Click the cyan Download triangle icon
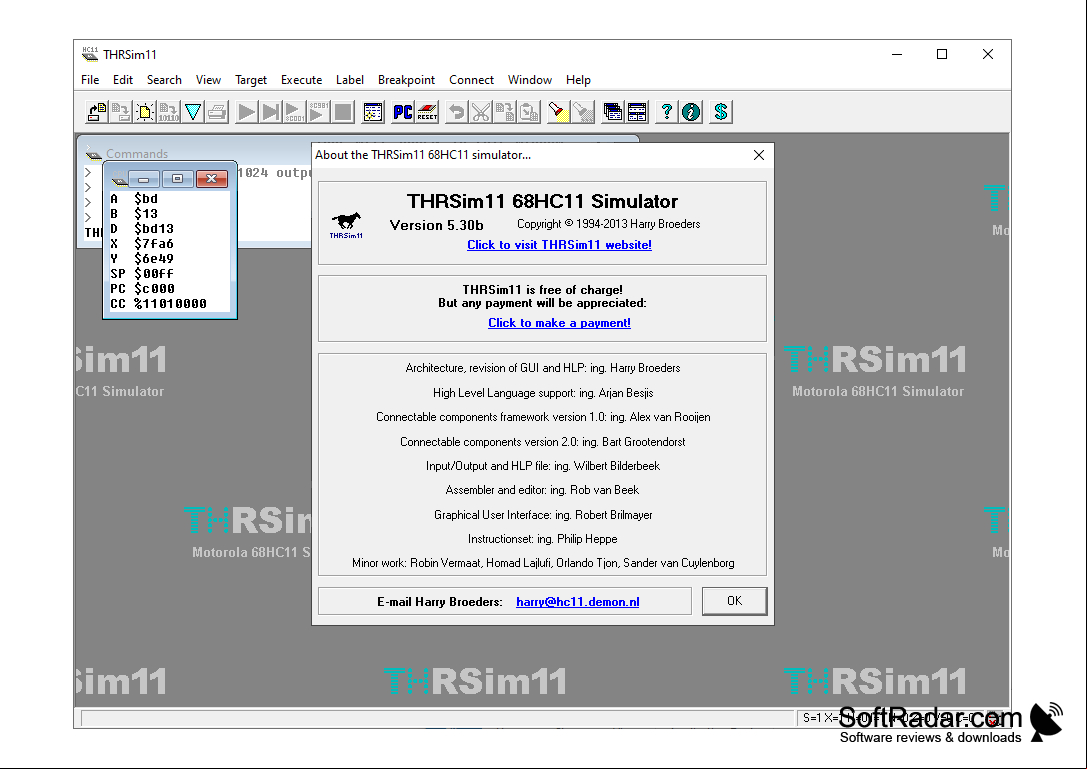Image resolution: width=1087 pixels, height=769 pixels. coord(193,112)
